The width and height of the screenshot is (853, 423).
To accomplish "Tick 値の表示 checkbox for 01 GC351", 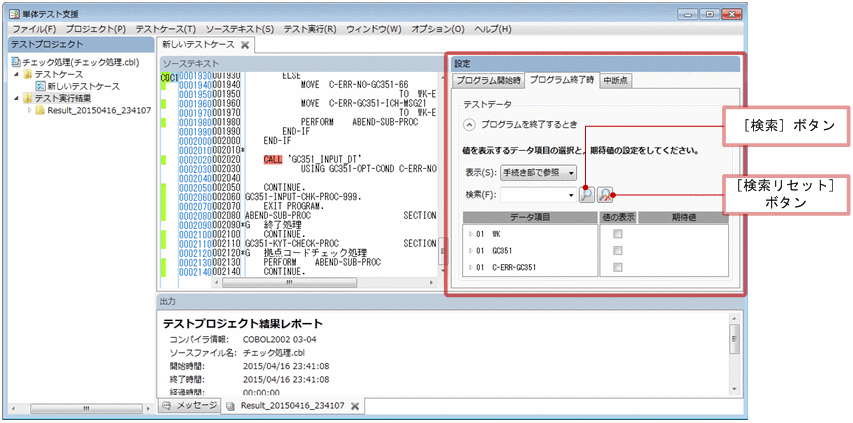I will (x=617, y=251).
